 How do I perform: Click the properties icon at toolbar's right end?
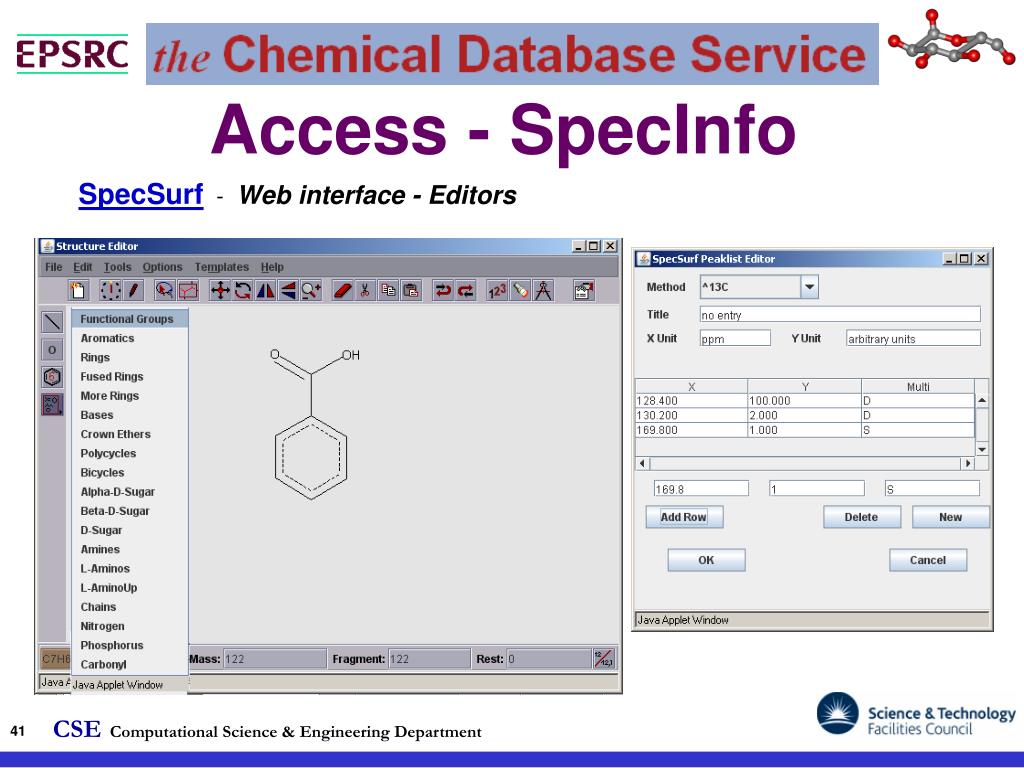click(584, 290)
